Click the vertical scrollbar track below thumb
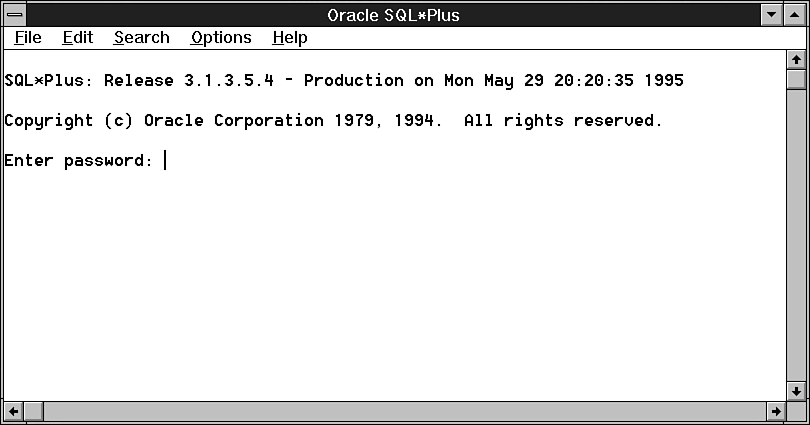The width and height of the screenshot is (810, 425). point(796,235)
